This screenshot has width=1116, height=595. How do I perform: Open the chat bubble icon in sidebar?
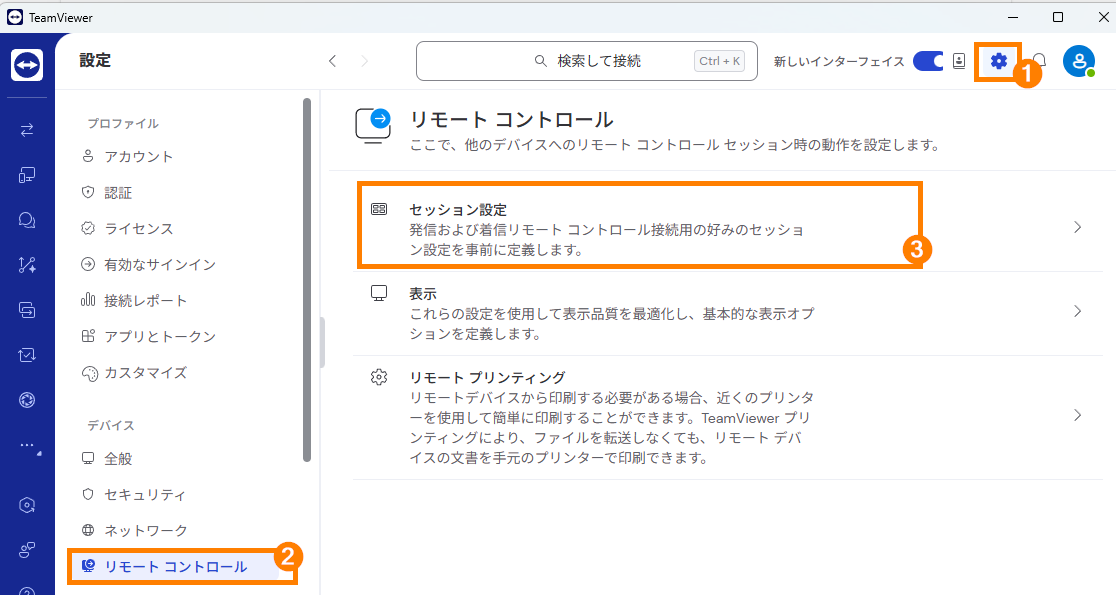(27, 220)
